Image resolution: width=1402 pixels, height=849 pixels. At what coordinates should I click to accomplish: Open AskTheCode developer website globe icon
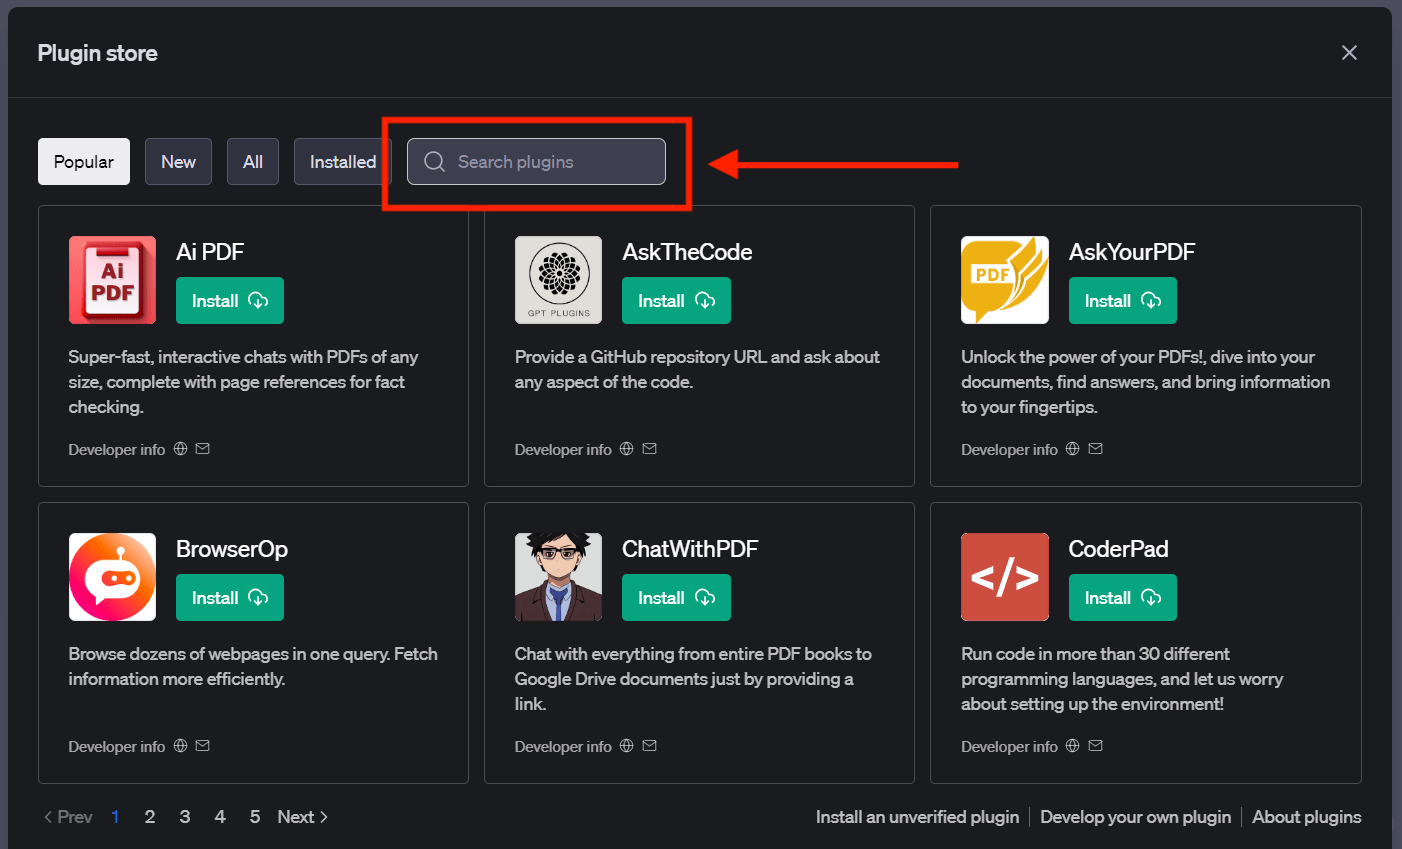click(626, 449)
